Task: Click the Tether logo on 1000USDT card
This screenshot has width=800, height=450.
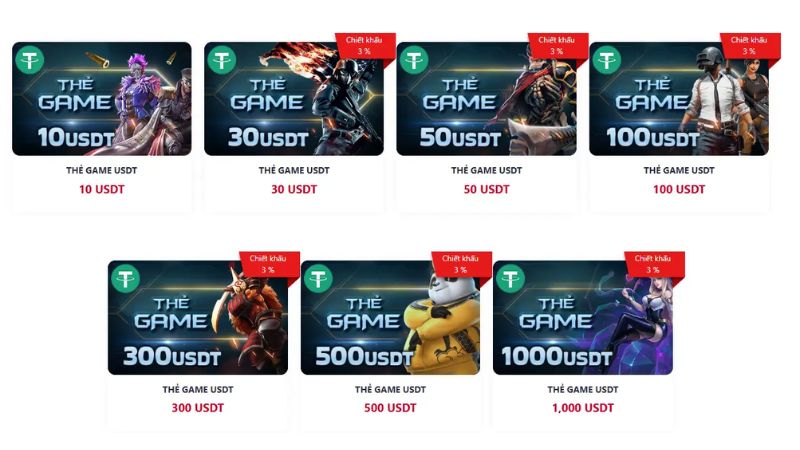Action: point(510,279)
